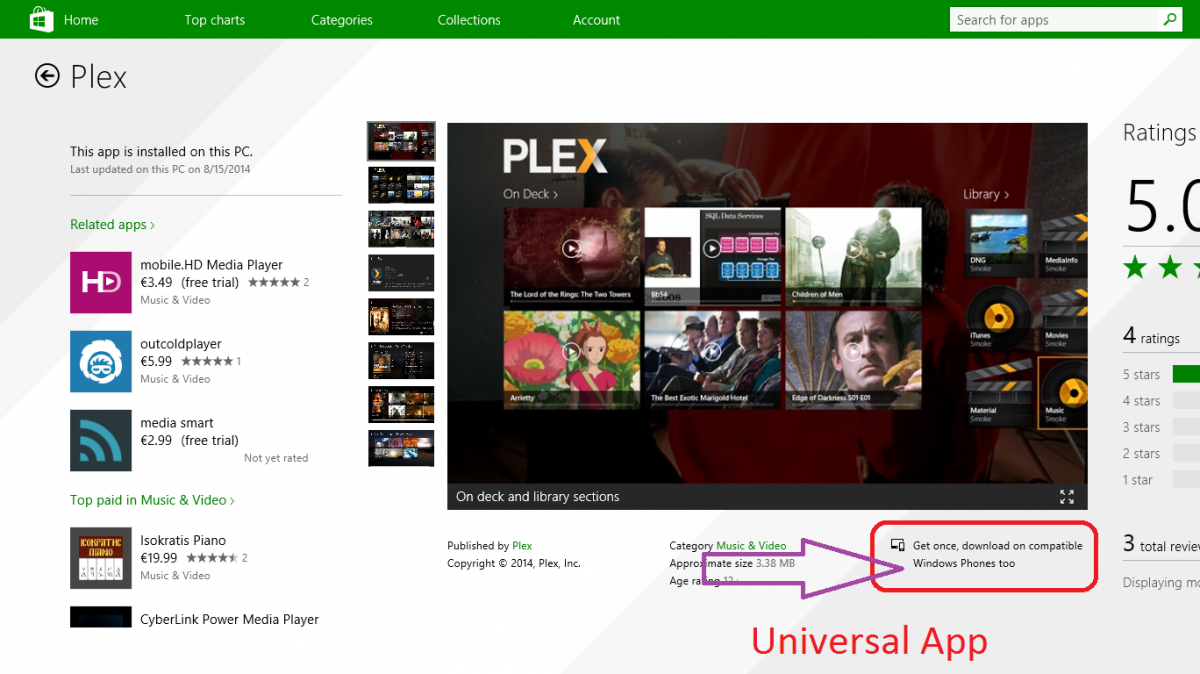The width and height of the screenshot is (1200, 674).
Task: Click the On deck and library sections caption
Action: 538,497
